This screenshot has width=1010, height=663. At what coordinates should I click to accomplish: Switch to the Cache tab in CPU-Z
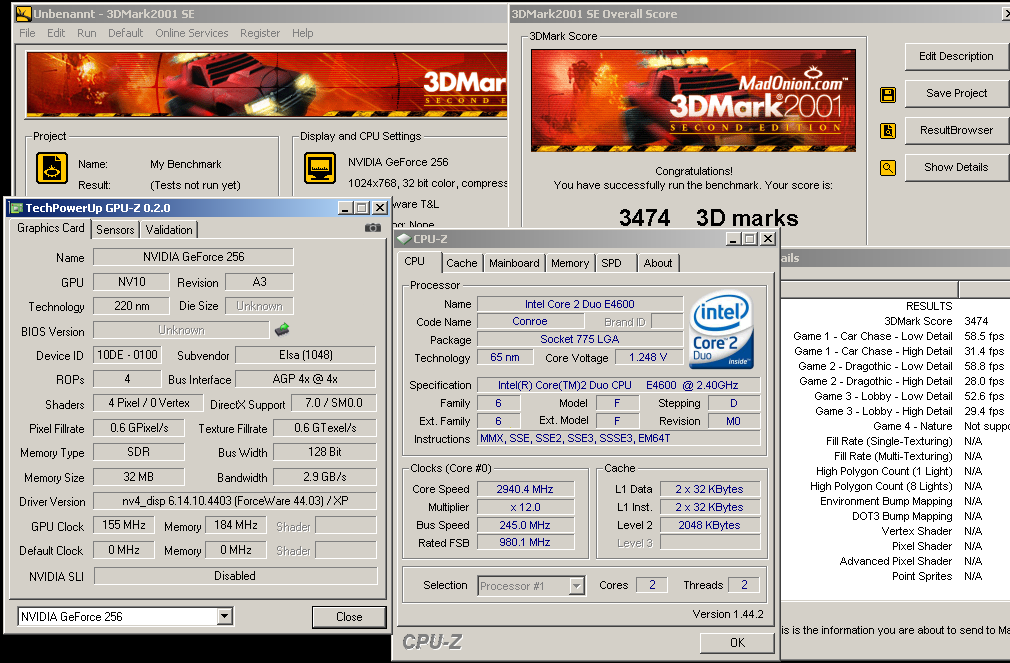(x=462, y=263)
